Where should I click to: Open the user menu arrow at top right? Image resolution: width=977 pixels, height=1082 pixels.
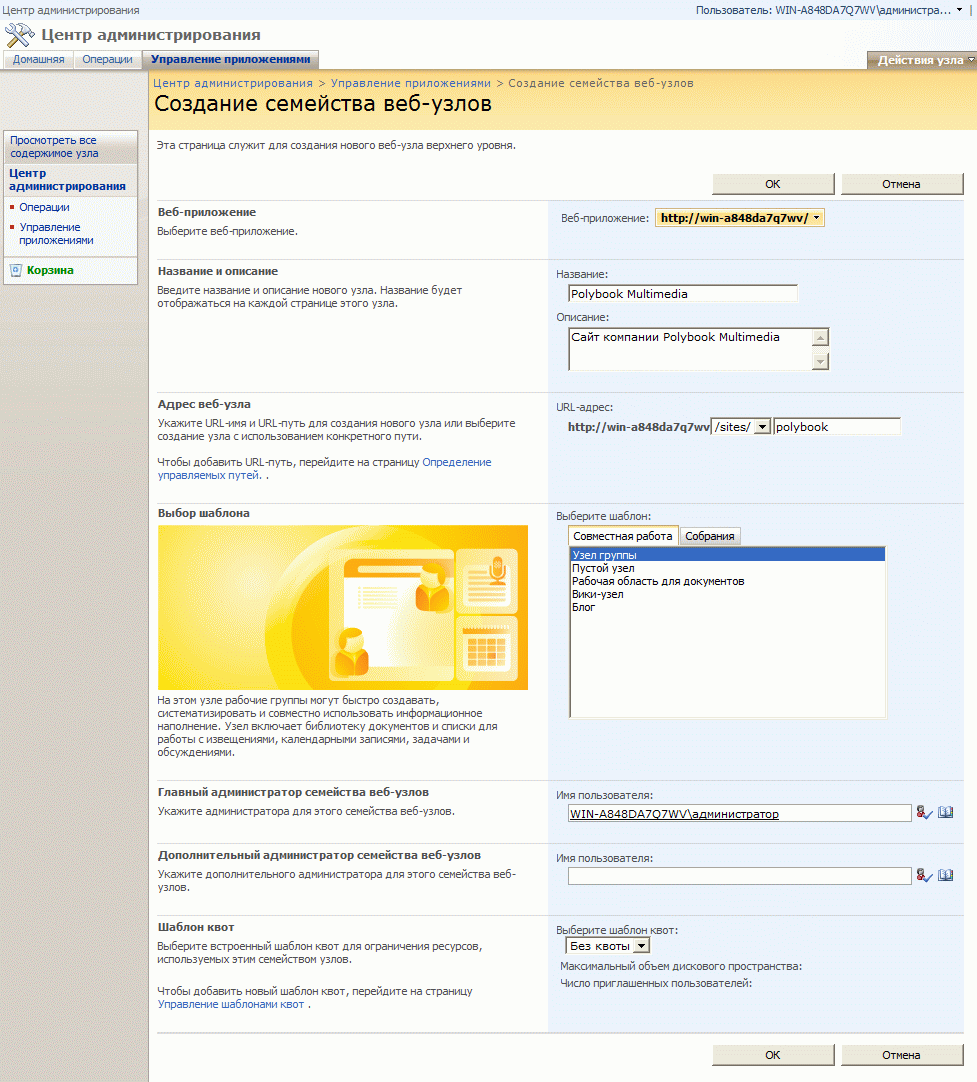point(960,10)
